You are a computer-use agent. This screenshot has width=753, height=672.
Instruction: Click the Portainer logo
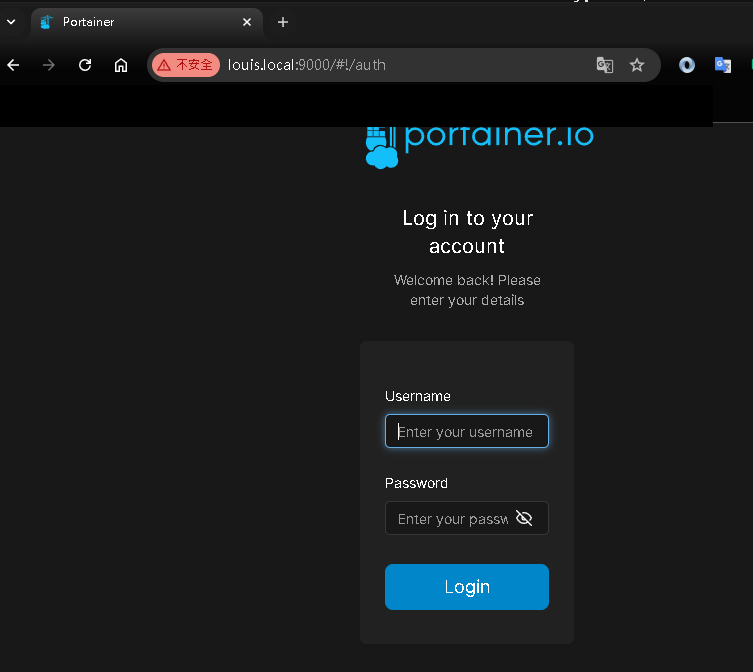[479, 141]
